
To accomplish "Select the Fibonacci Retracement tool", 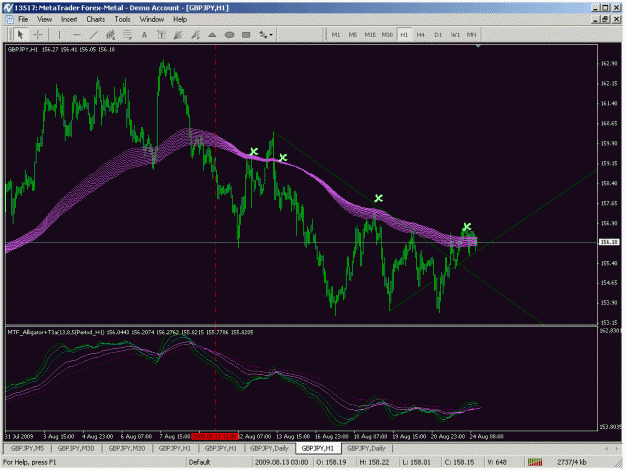I will (127, 35).
